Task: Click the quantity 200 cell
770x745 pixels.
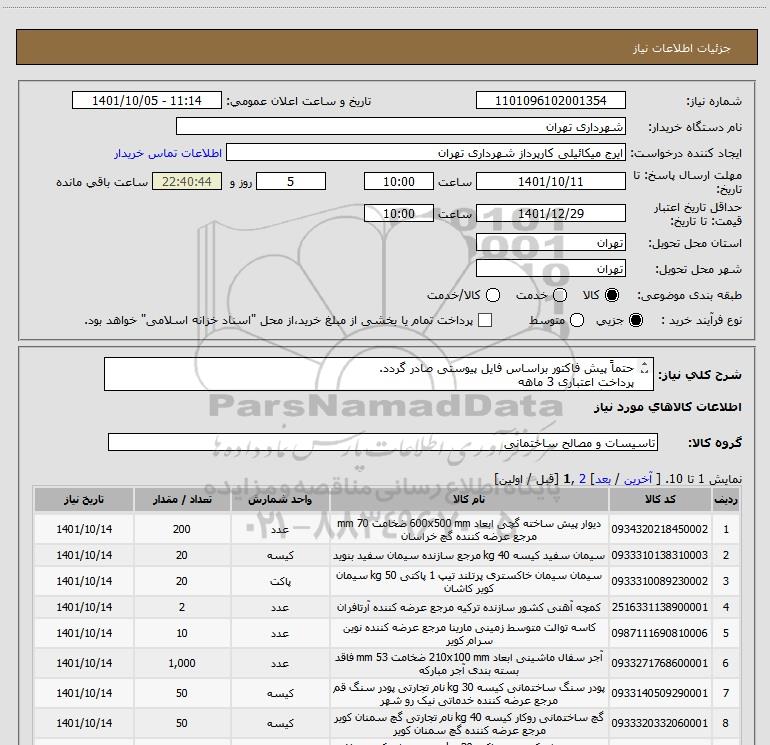Action: coord(182,529)
